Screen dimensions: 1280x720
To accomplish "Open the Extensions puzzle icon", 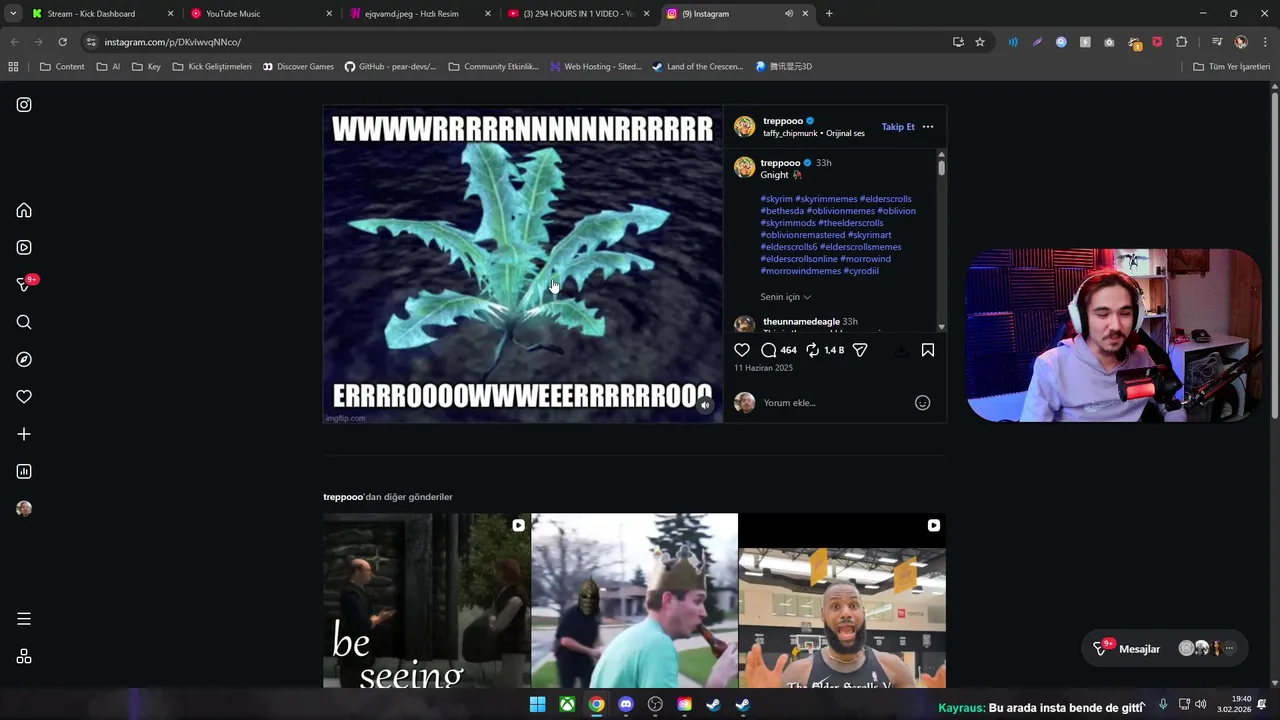I will tap(1182, 42).
